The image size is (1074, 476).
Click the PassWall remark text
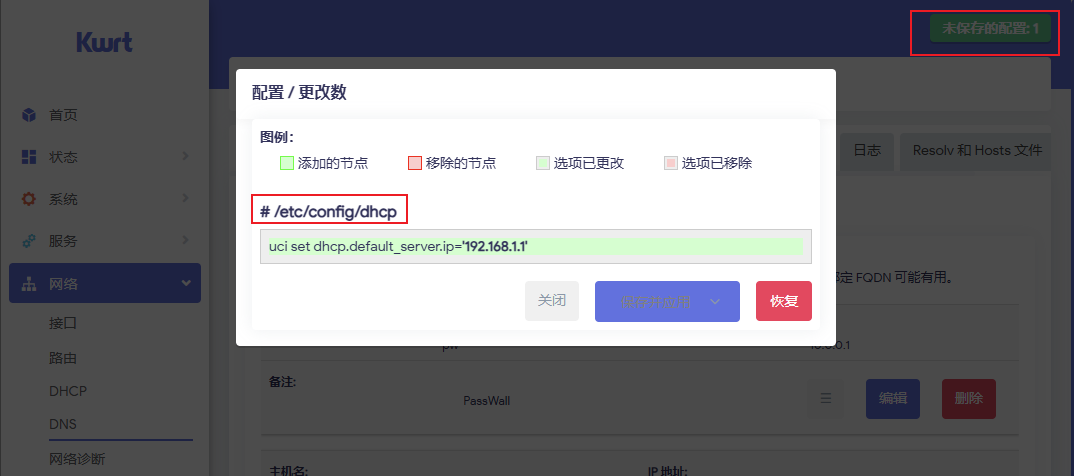[x=486, y=401]
